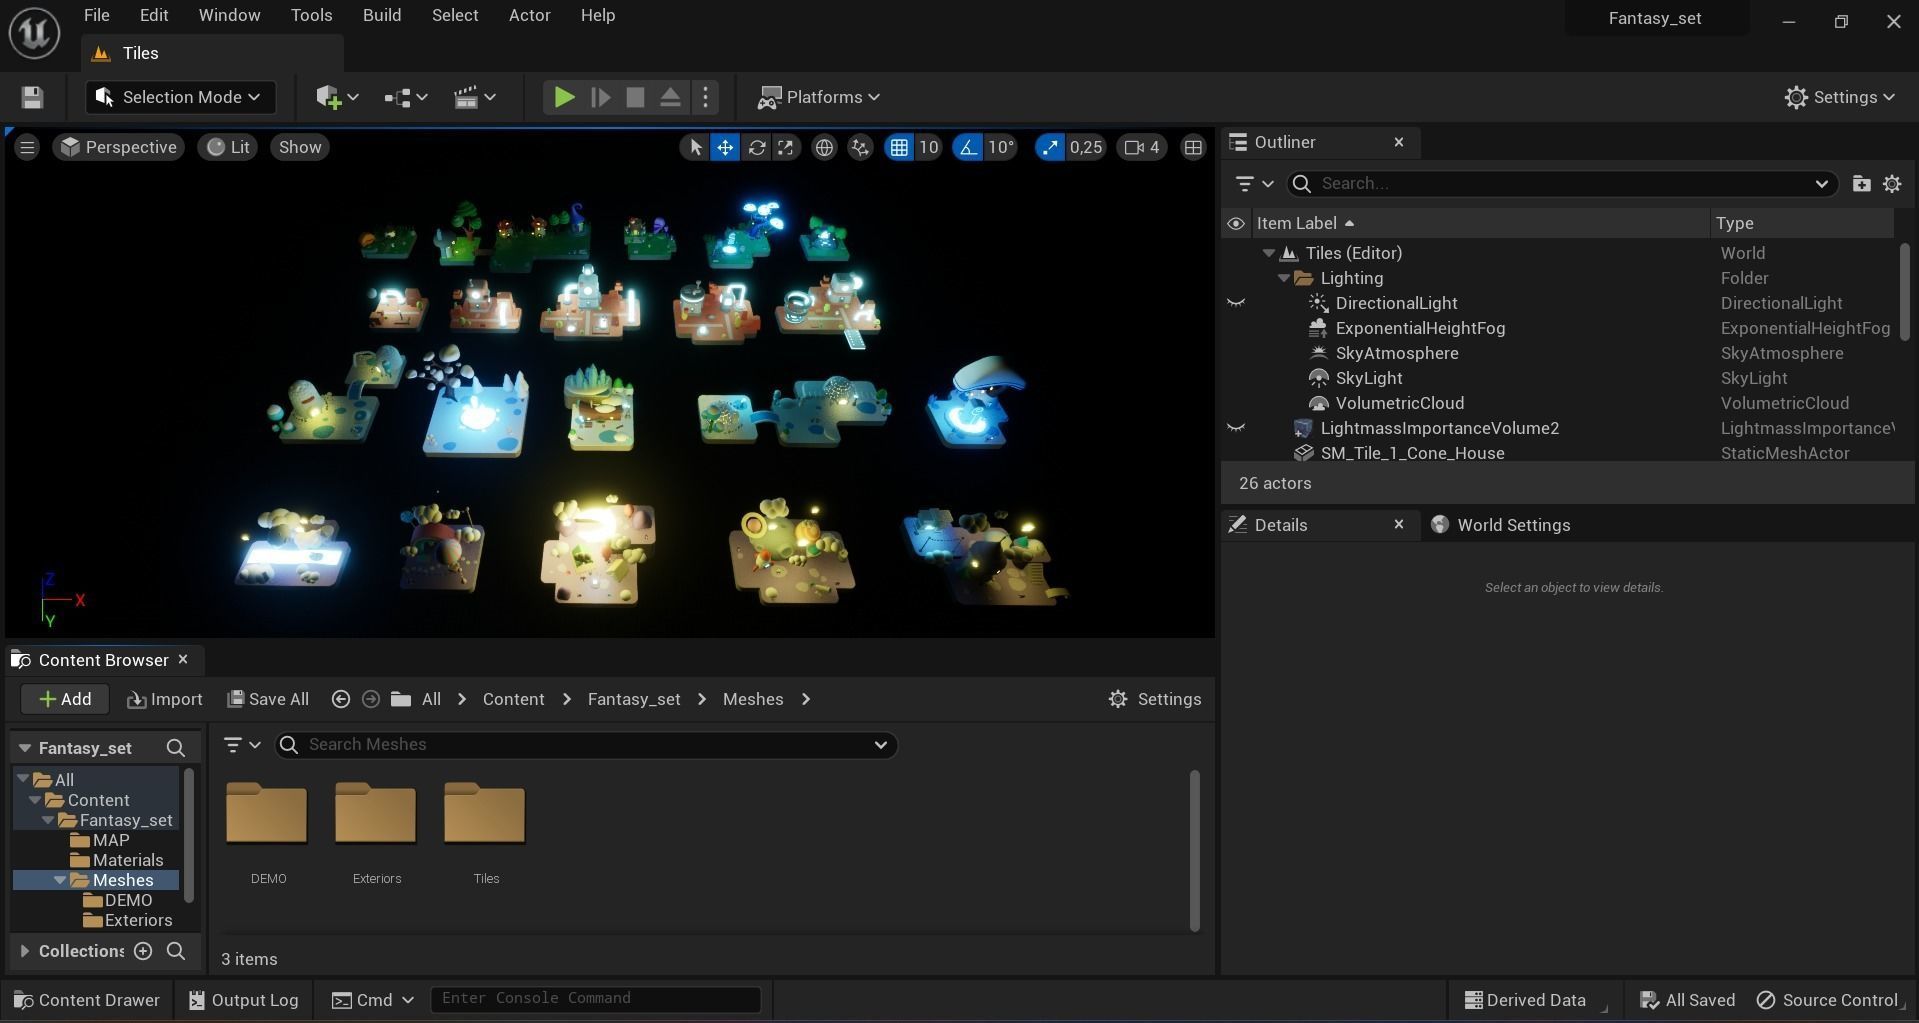Switch world/local coordinate system
1919x1023 pixels.
tap(824, 148)
